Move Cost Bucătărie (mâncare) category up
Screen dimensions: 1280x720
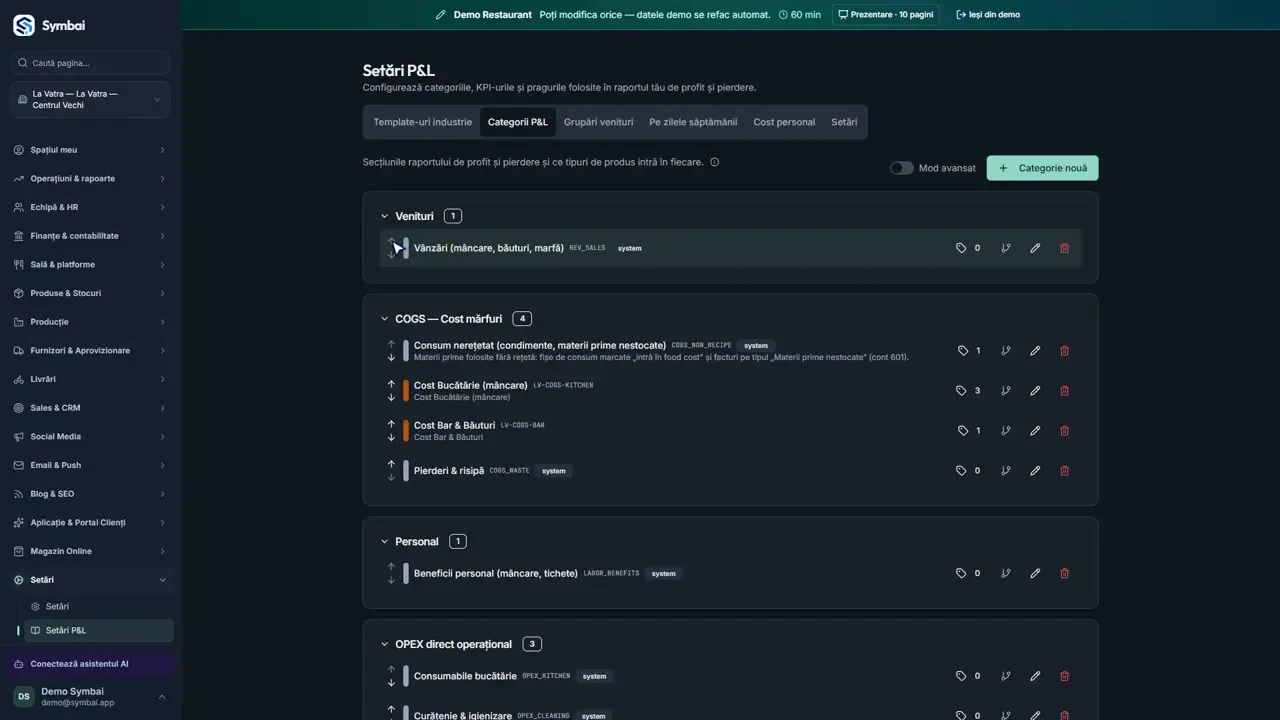coord(391,384)
